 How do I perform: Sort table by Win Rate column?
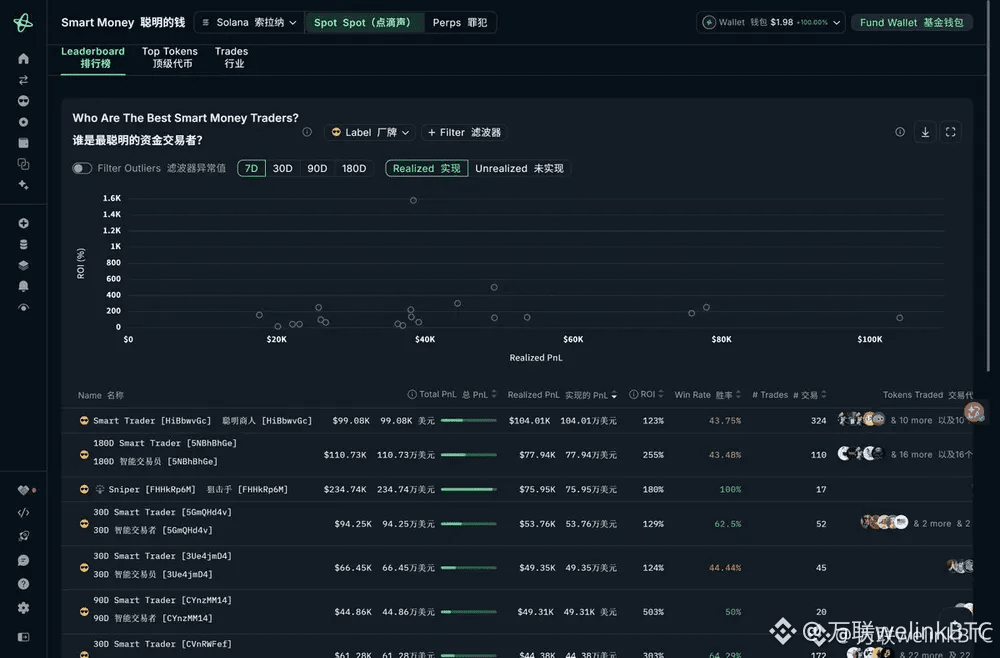click(707, 395)
